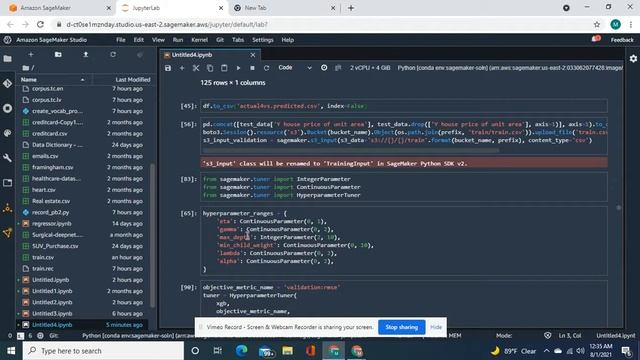Open the File menu
The image size is (640, 360).
click(121, 40)
